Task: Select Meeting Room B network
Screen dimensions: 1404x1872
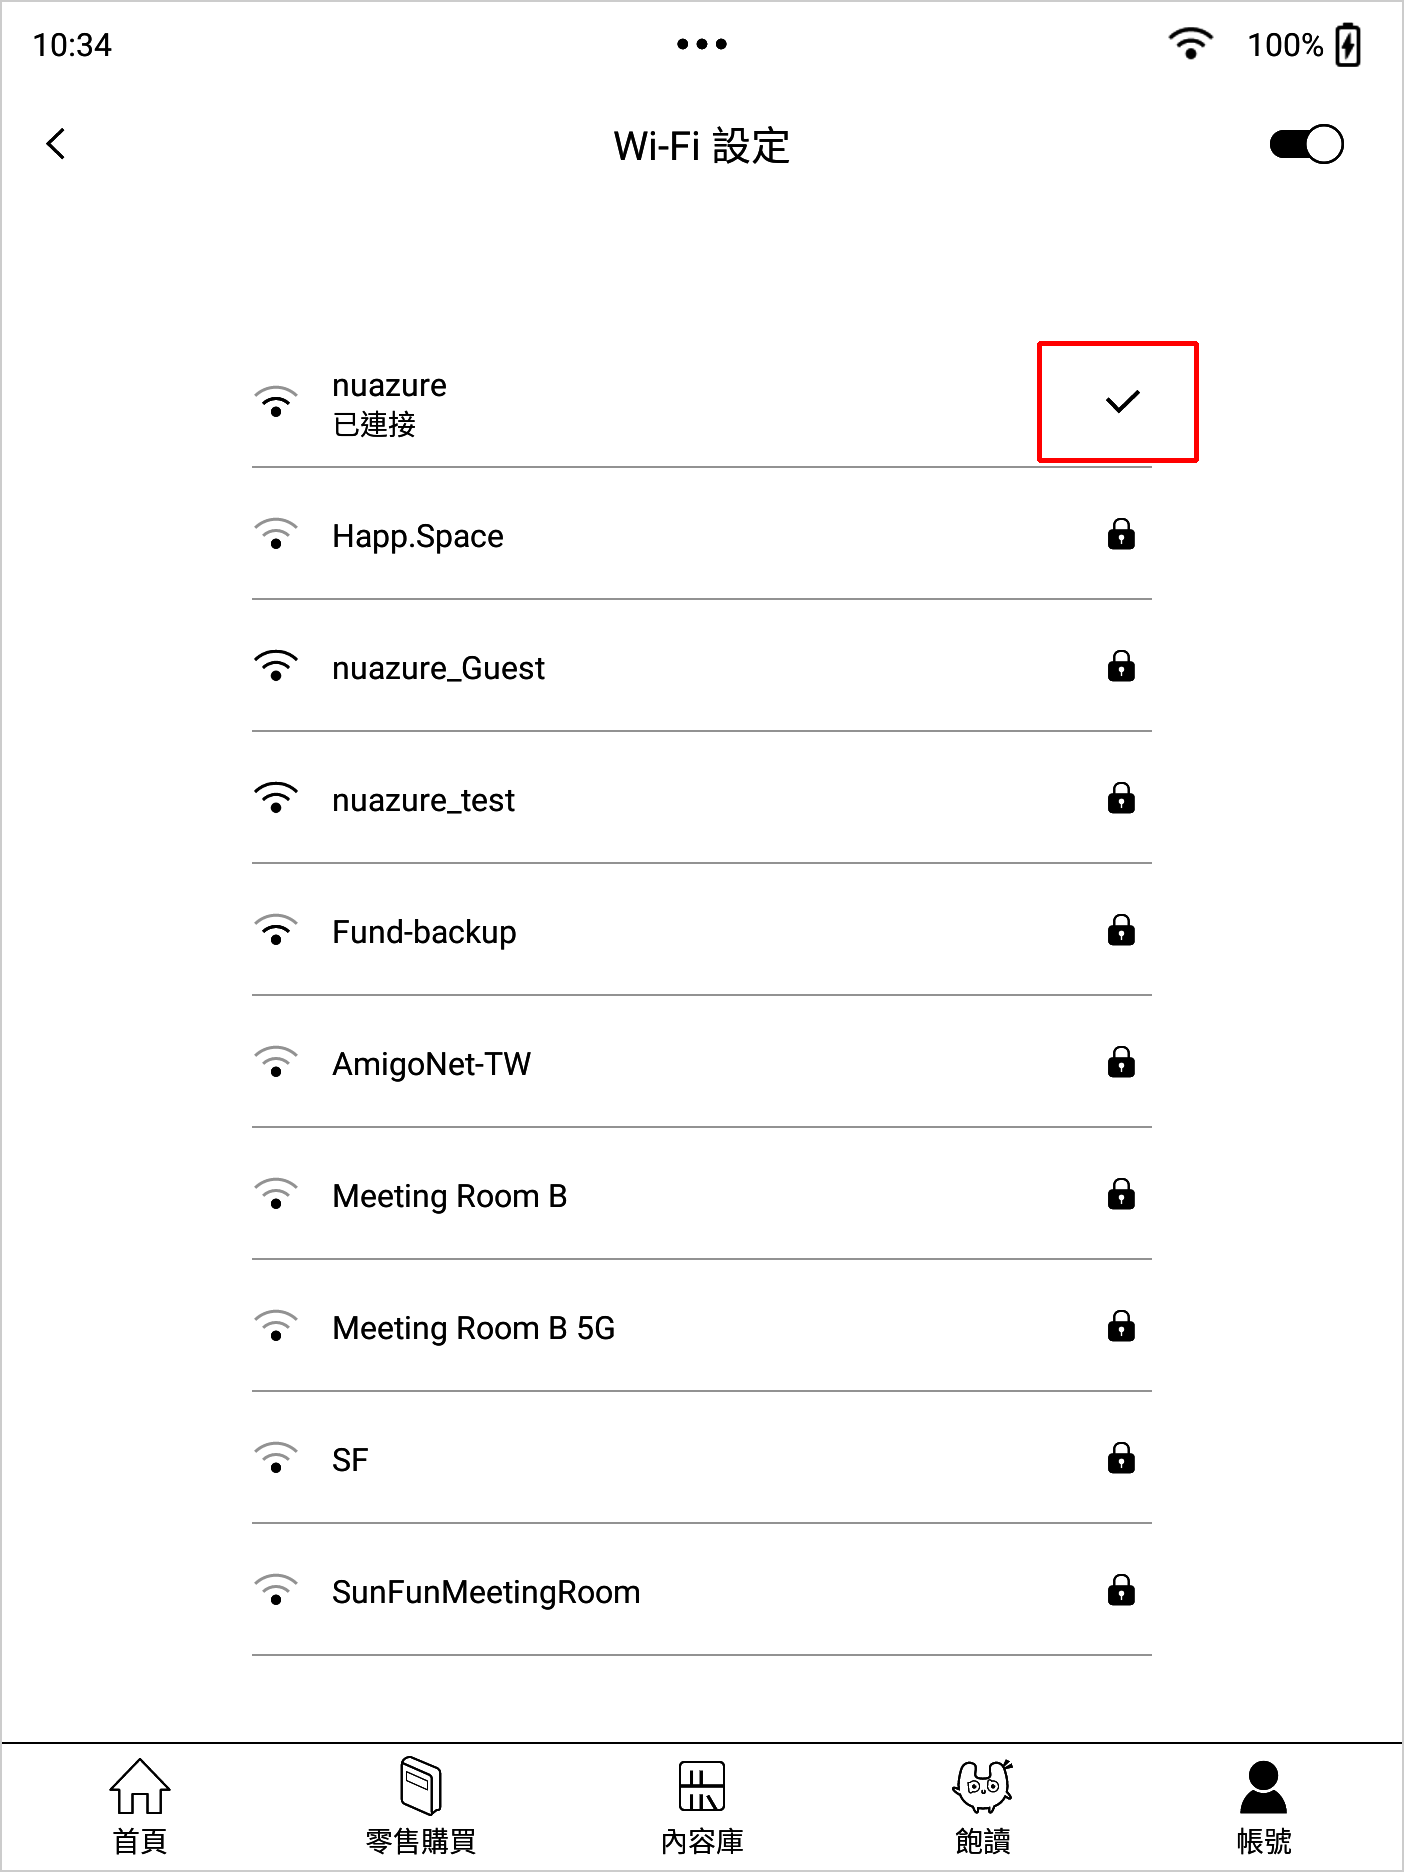Action: [702, 1195]
